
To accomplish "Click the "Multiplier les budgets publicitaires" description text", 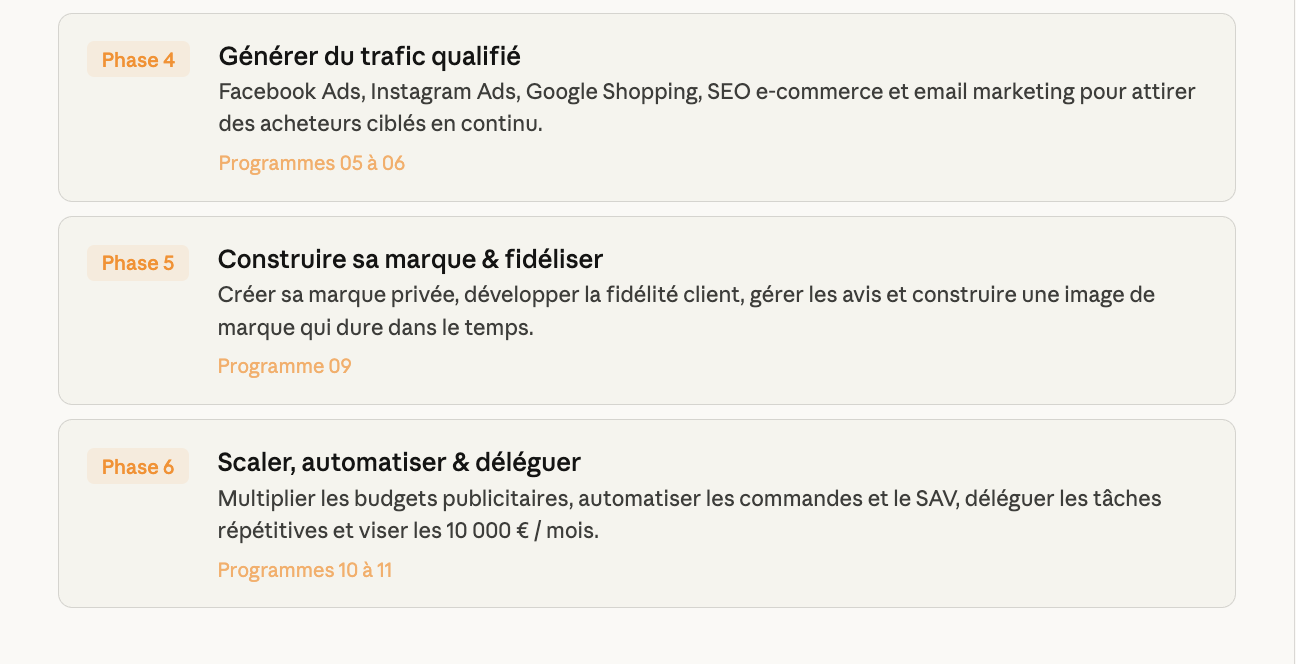I will pos(394,498).
